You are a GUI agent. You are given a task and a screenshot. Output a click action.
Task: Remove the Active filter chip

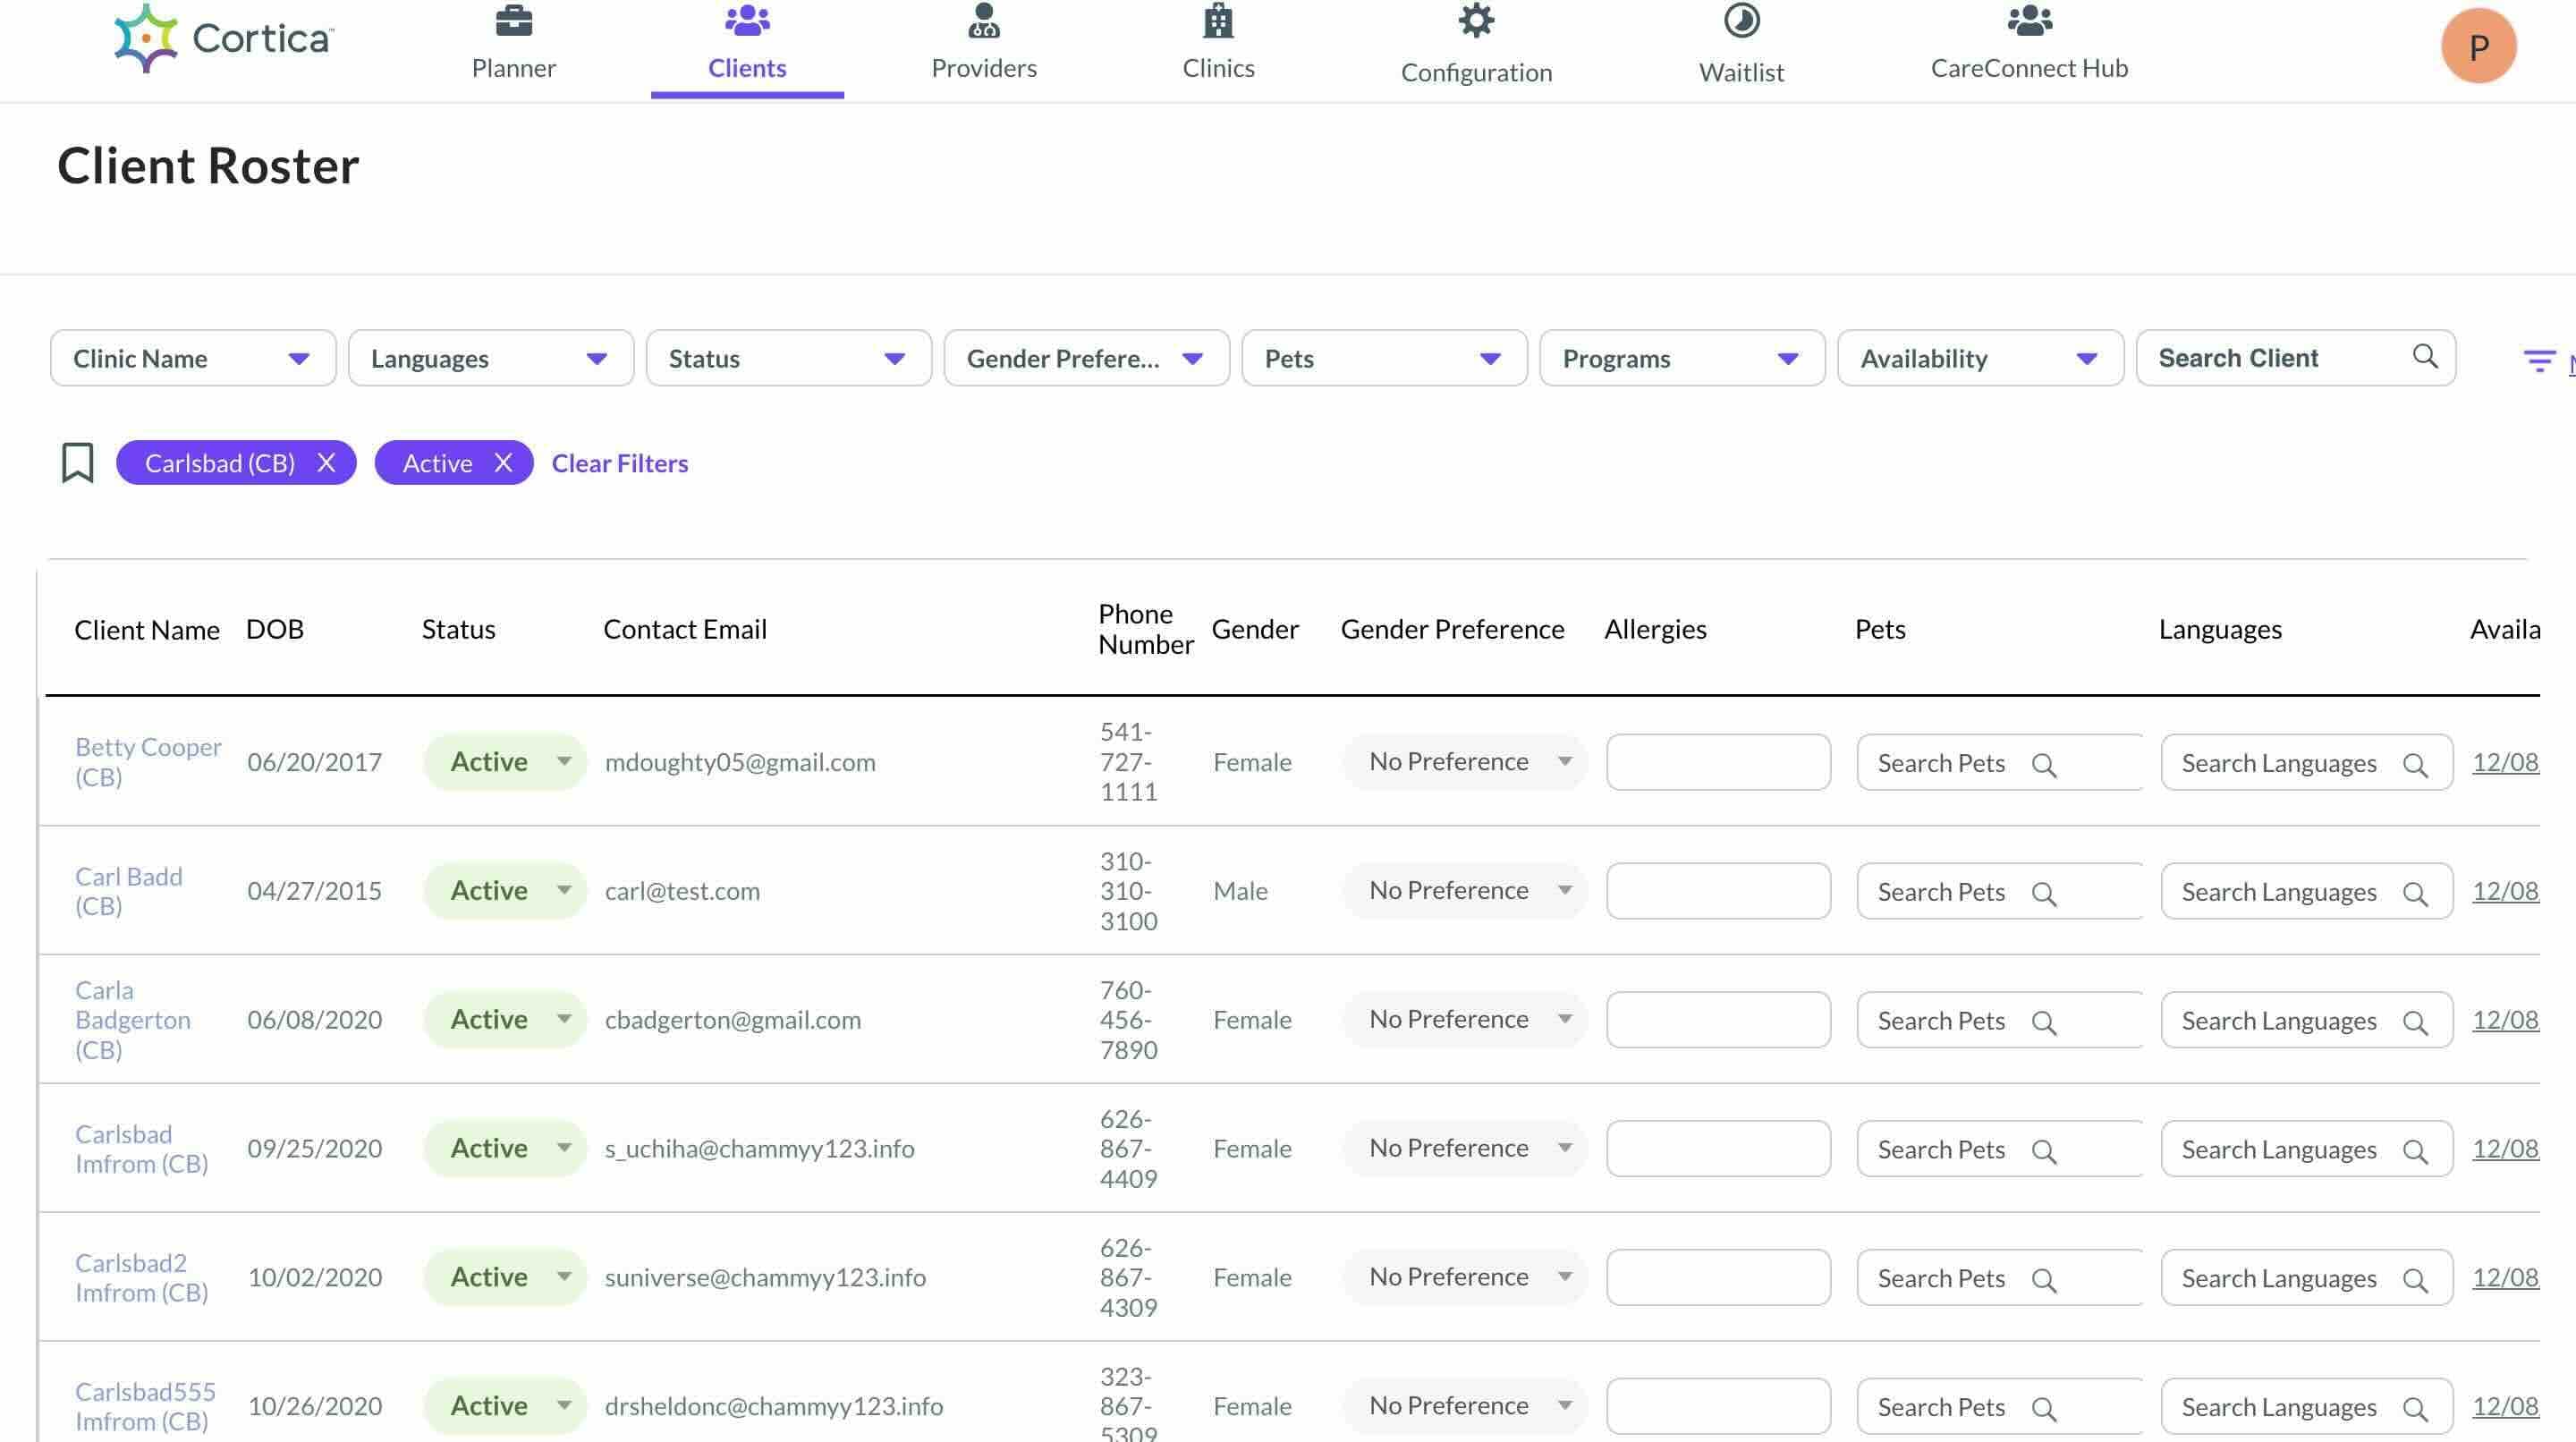coord(503,463)
